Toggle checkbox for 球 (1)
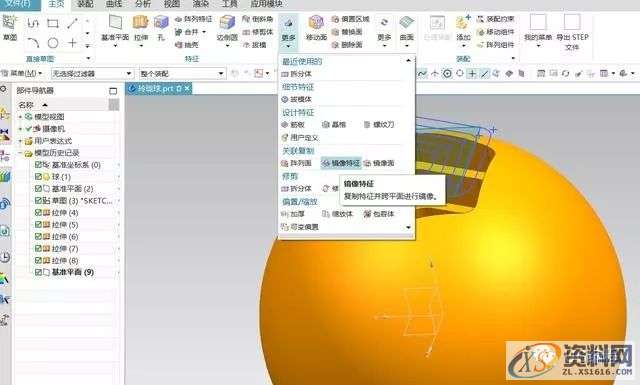The height and width of the screenshot is (385, 640). click(x=38, y=177)
